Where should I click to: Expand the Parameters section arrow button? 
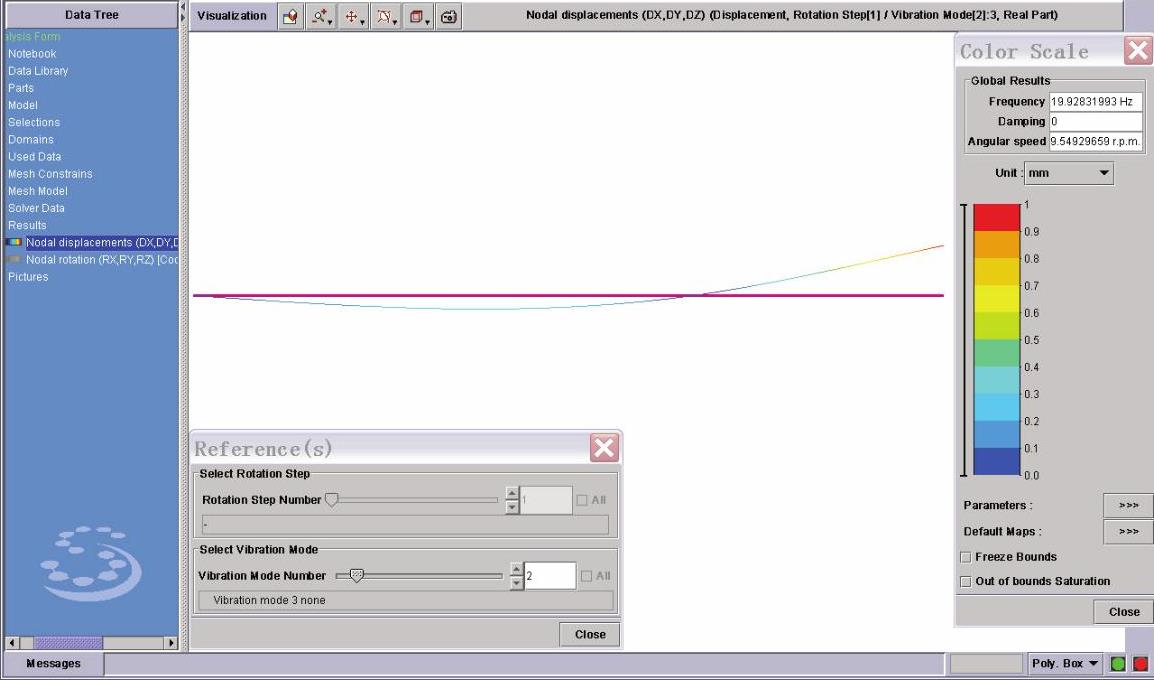tap(1127, 506)
